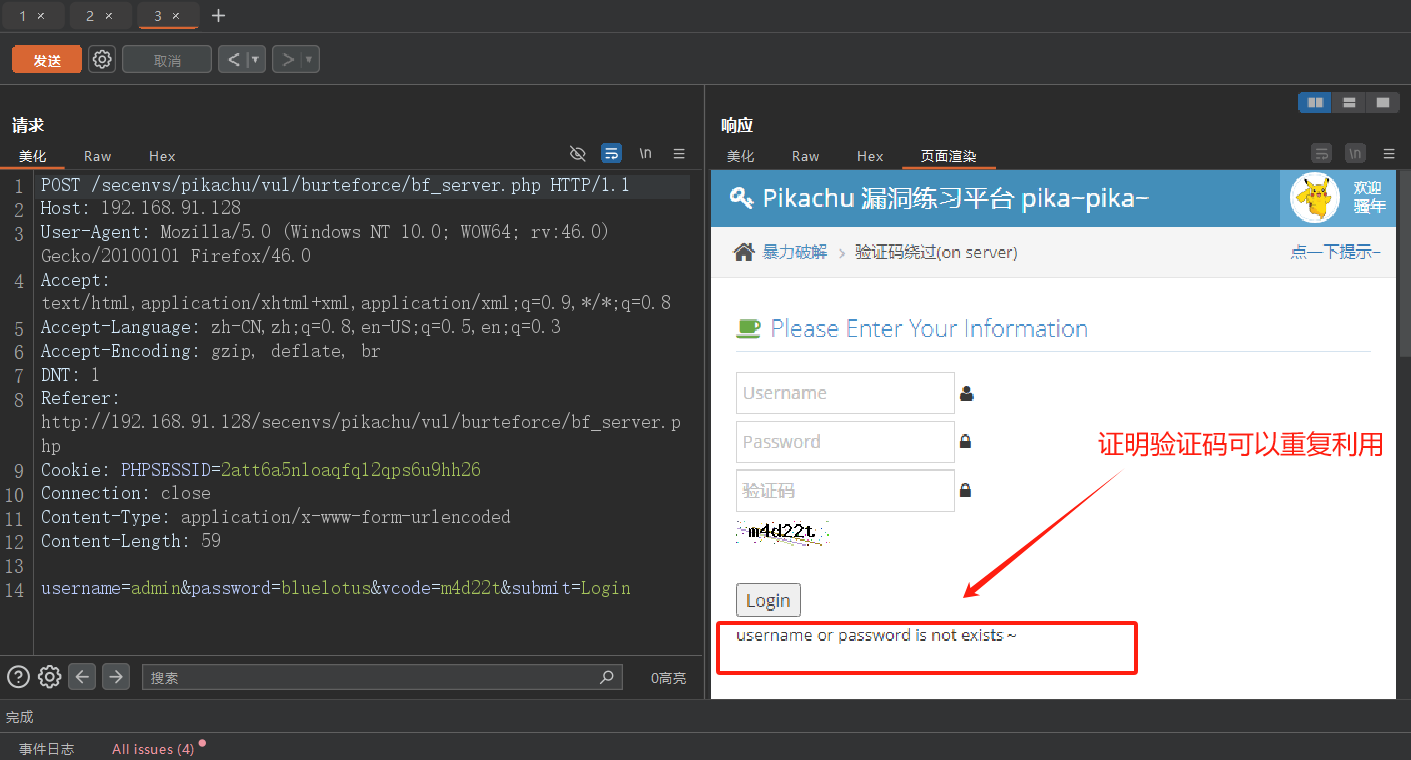Image resolution: width=1411 pixels, height=760 pixels.
Task: Jump to next search match arrow
Action: [x=116, y=677]
